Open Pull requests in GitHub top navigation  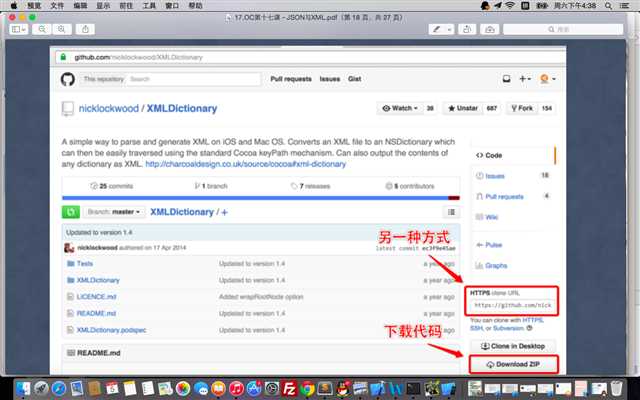(x=291, y=79)
